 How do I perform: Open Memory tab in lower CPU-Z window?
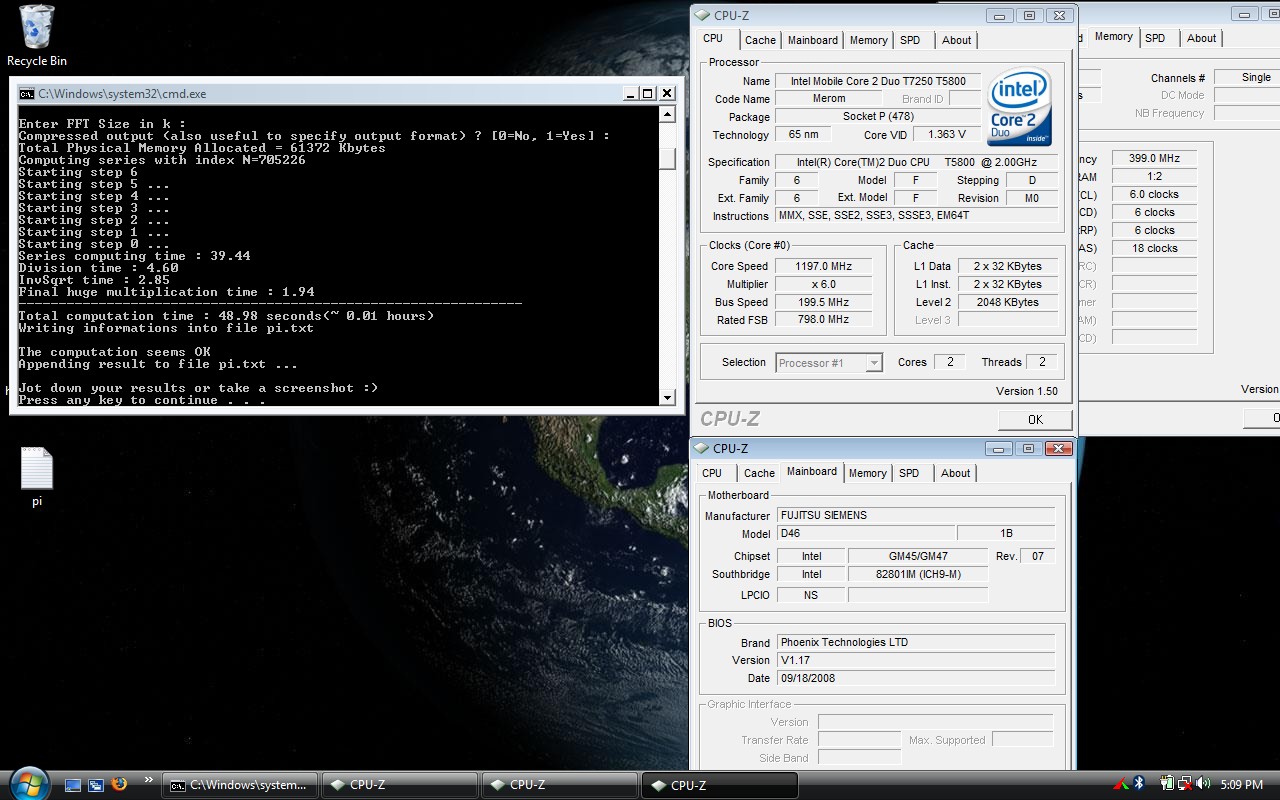coord(867,473)
